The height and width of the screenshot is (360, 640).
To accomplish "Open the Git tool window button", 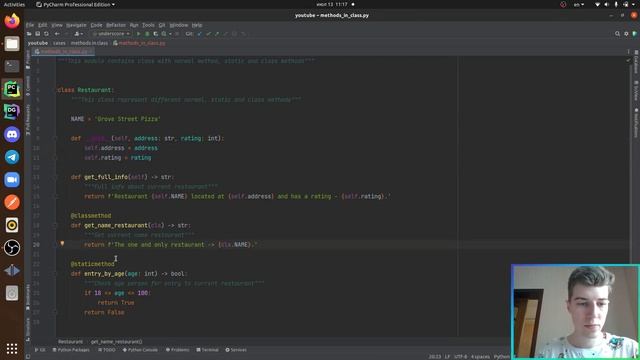I will (x=40, y=350).
